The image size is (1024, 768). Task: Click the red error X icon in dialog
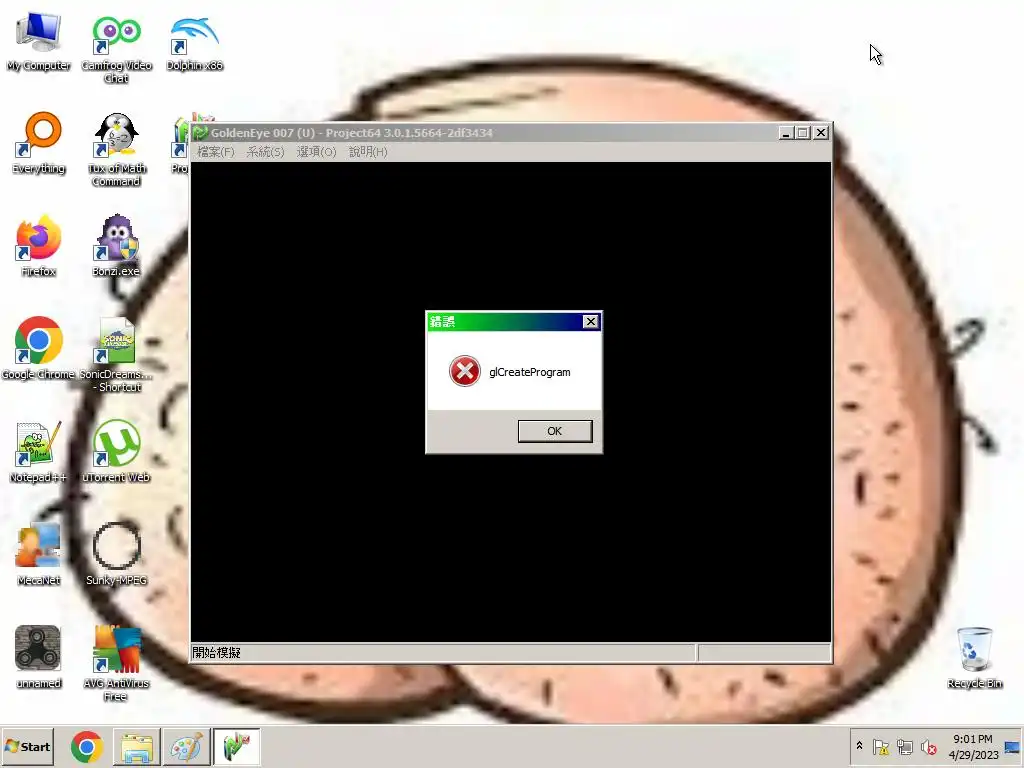coord(464,371)
